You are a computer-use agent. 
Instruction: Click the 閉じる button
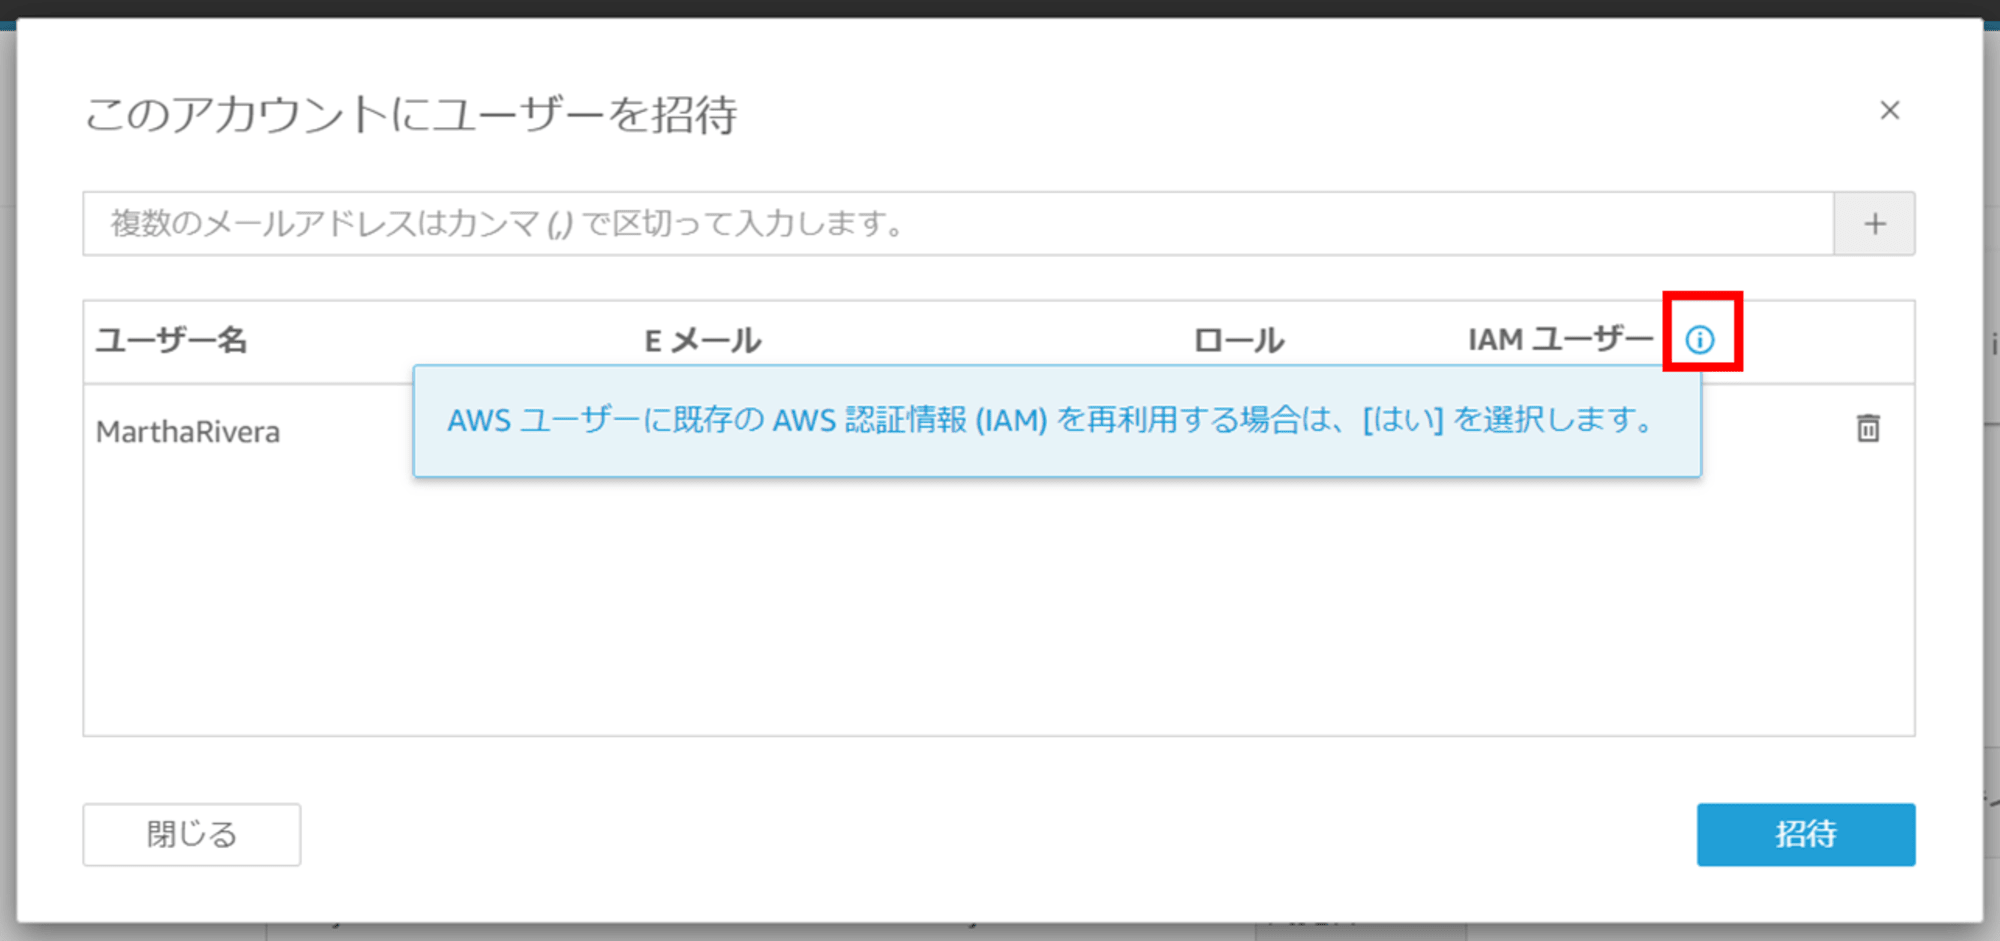click(x=192, y=834)
